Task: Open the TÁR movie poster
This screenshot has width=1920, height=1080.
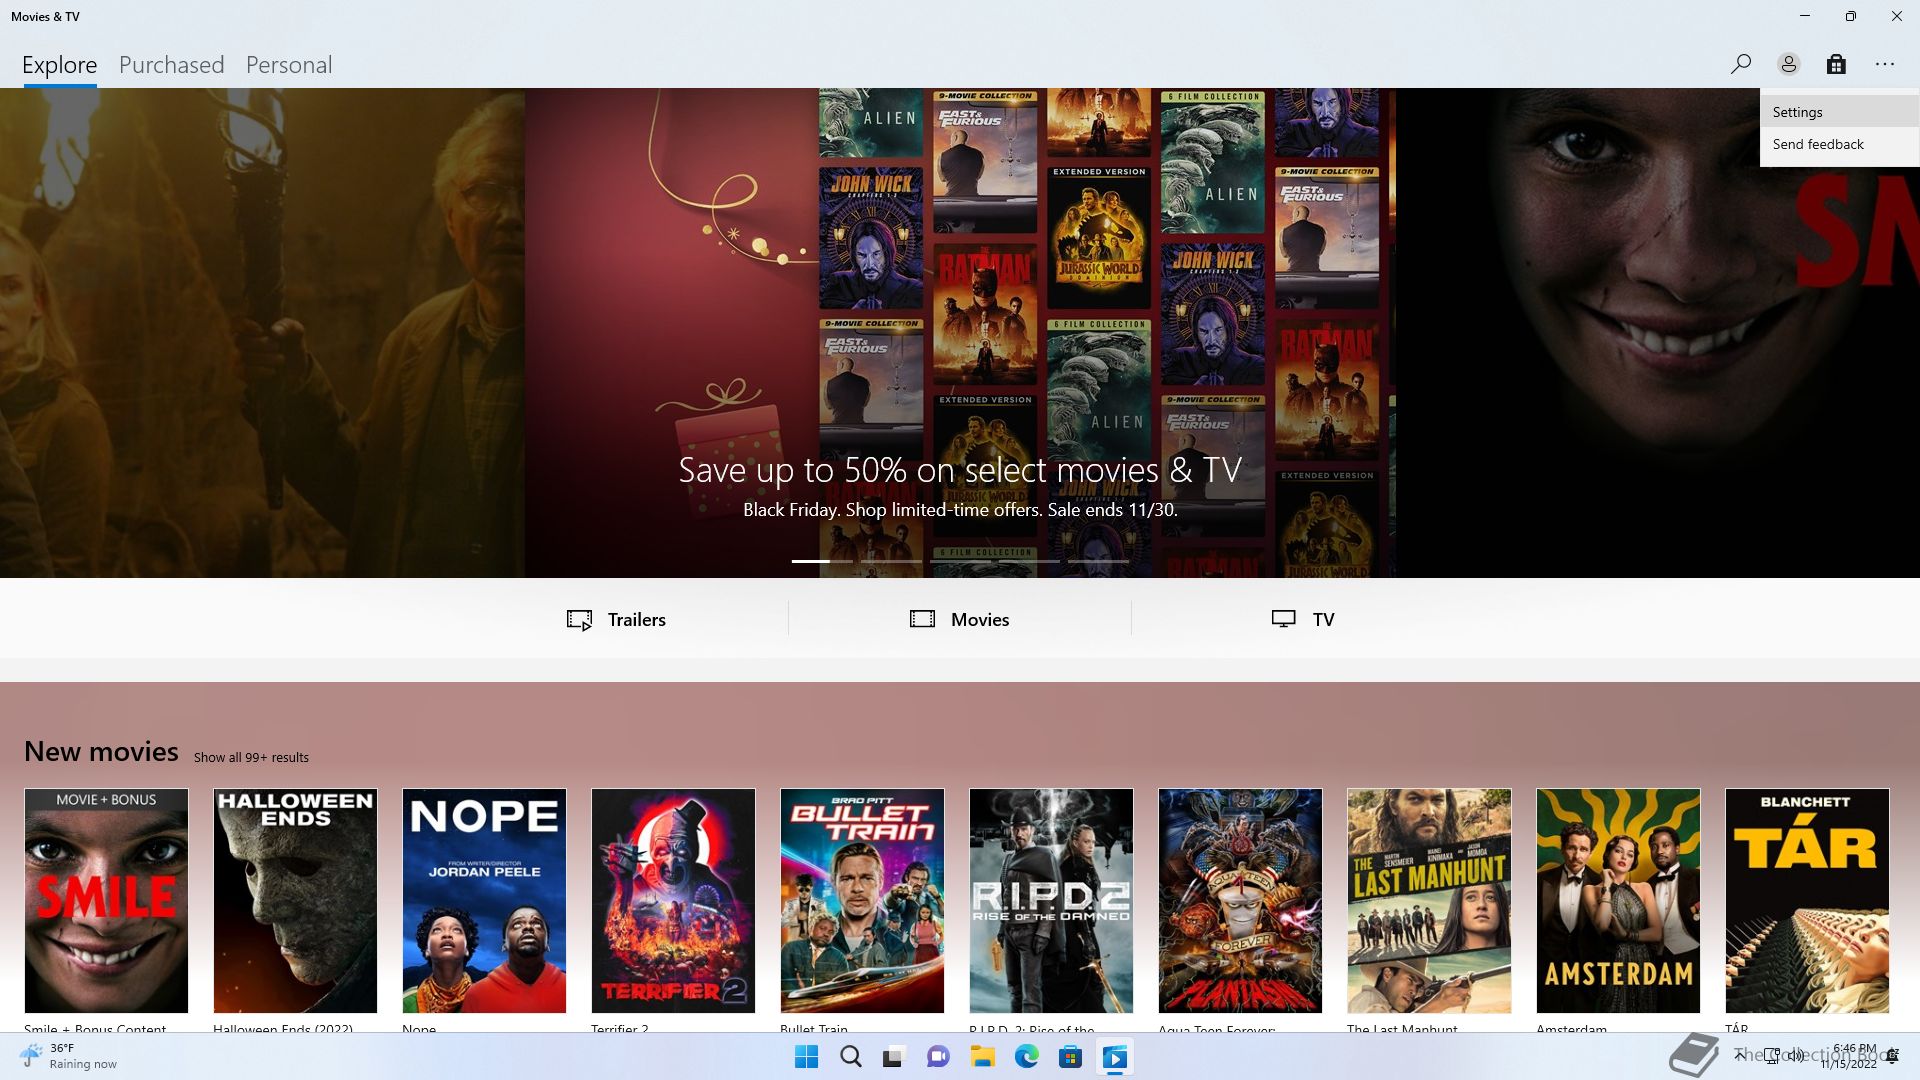Action: (x=1807, y=900)
